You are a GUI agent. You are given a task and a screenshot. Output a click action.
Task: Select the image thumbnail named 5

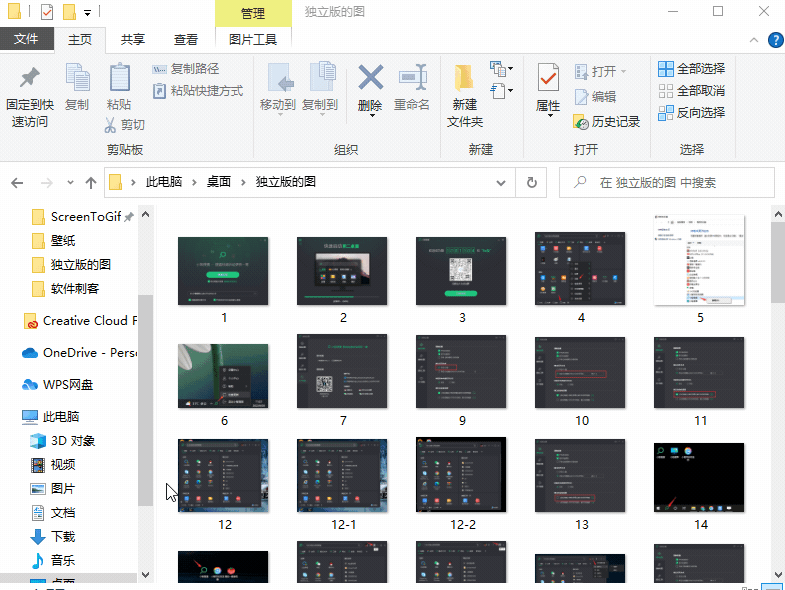click(699, 260)
